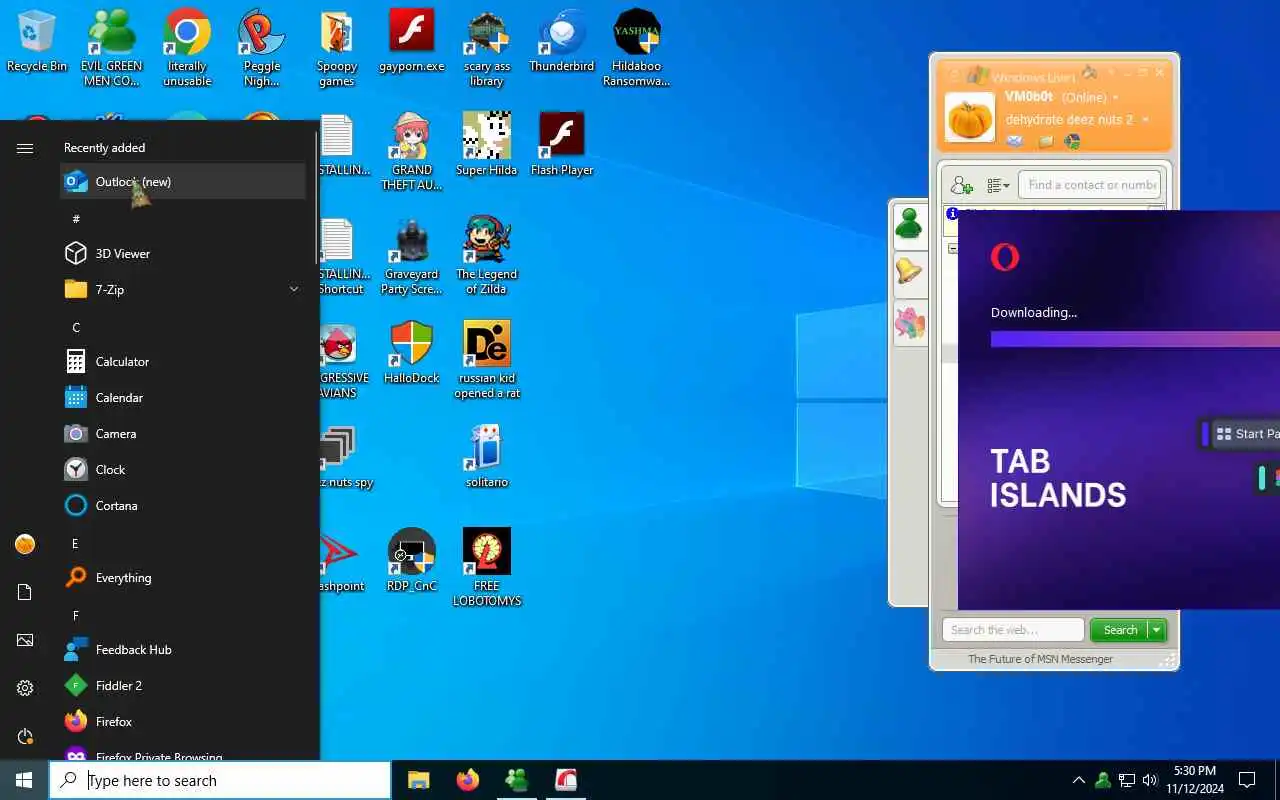Select the Super Hilda desktop icon

(x=487, y=144)
